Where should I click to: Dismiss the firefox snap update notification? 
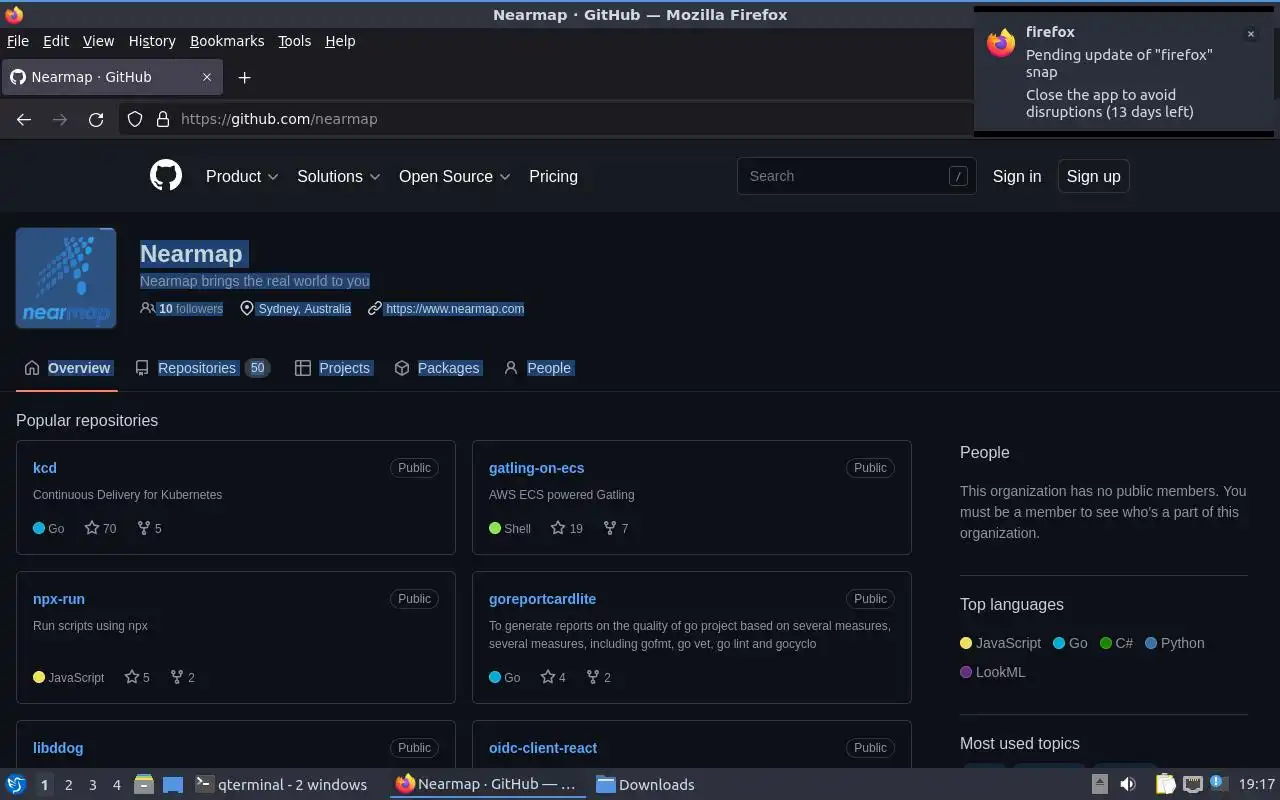click(x=1250, y=34)
